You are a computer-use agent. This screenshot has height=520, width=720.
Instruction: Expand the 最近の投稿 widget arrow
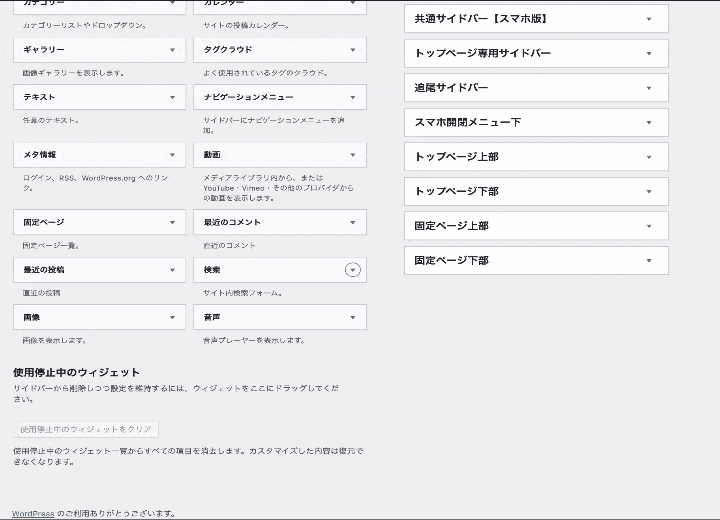173,270
